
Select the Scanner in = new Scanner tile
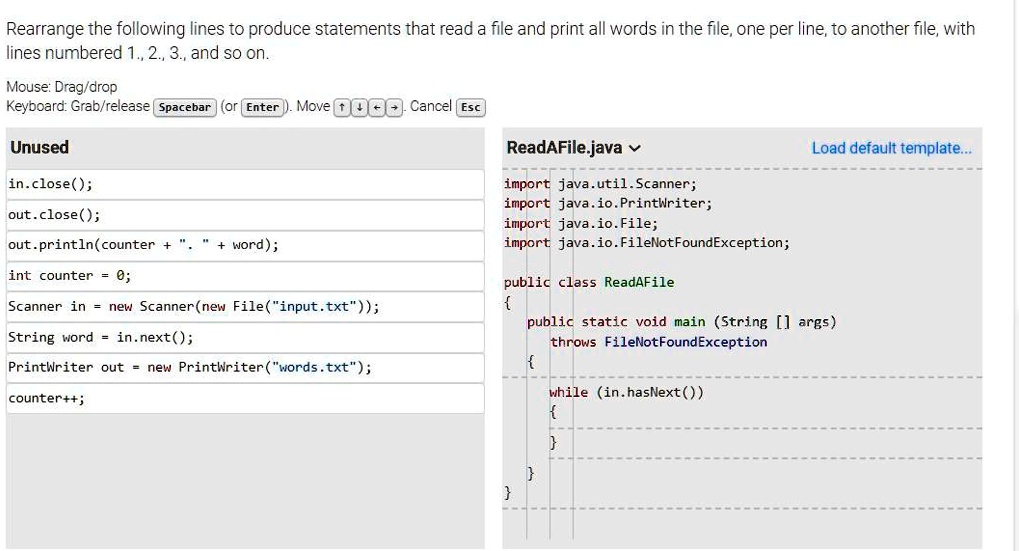(245, 306)
